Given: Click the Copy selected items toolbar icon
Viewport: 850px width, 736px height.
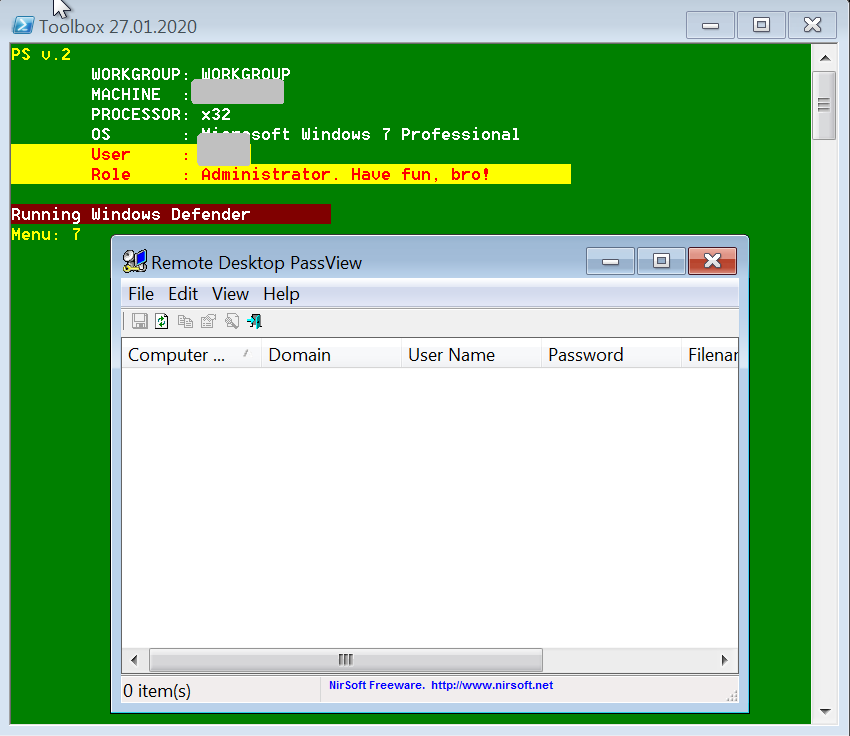Looking at the screenshot, I should point(185,321).
